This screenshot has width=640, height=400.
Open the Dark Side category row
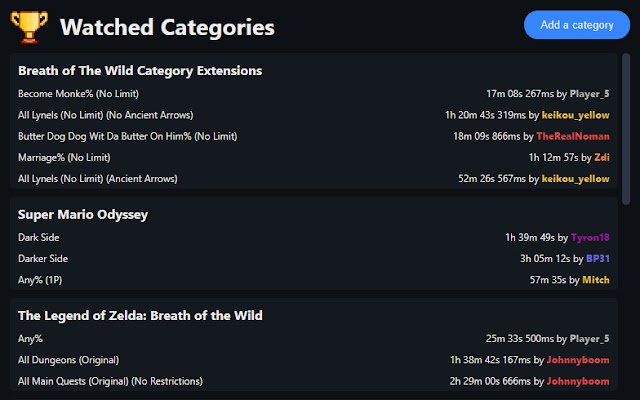pyautogui.click(x=38, y=238)
